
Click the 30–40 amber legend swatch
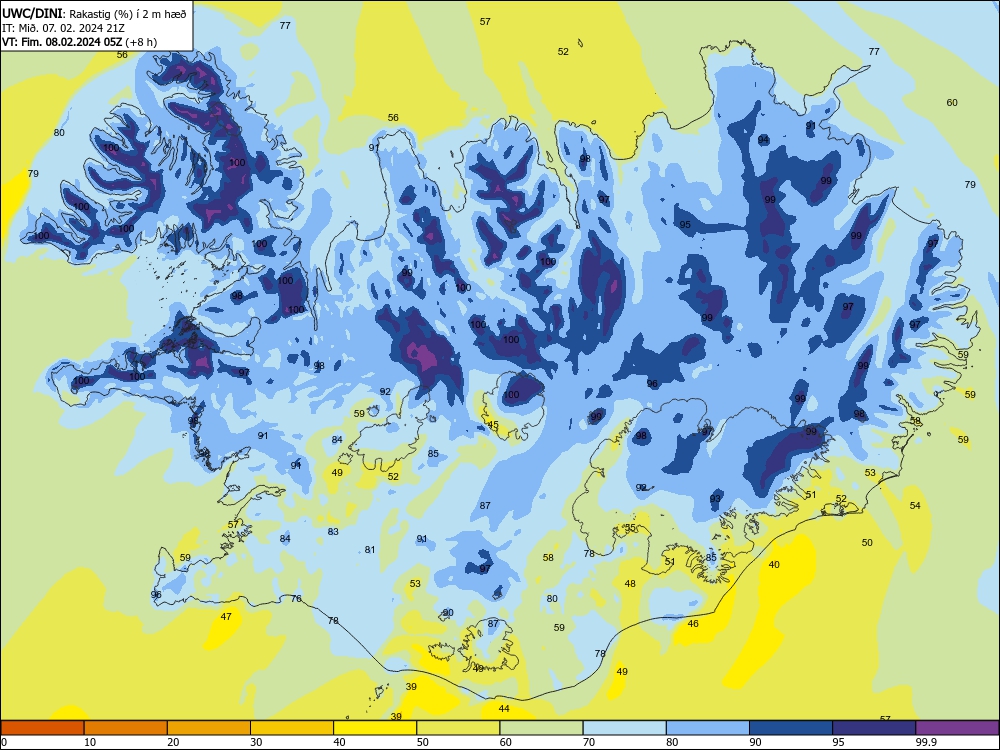click(x=292, y=728)
